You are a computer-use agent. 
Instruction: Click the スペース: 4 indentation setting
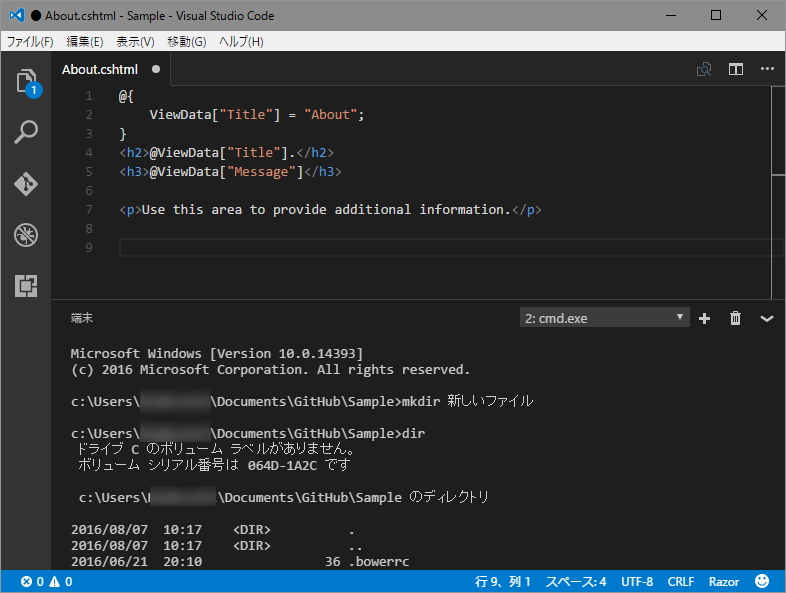575,581
